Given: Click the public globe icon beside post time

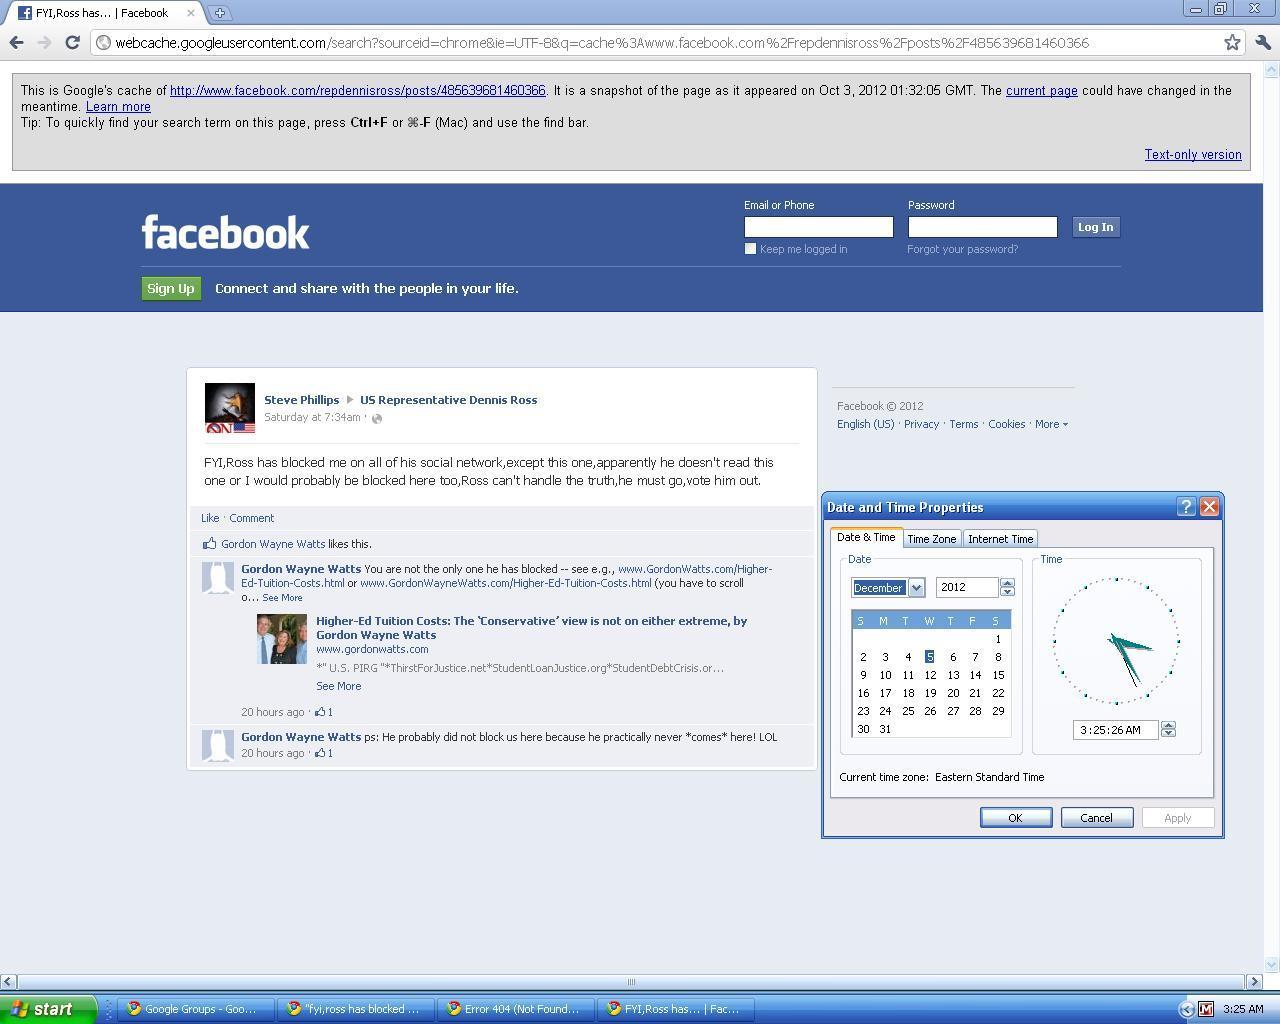Looking at the screenshot, I should 377,418.
